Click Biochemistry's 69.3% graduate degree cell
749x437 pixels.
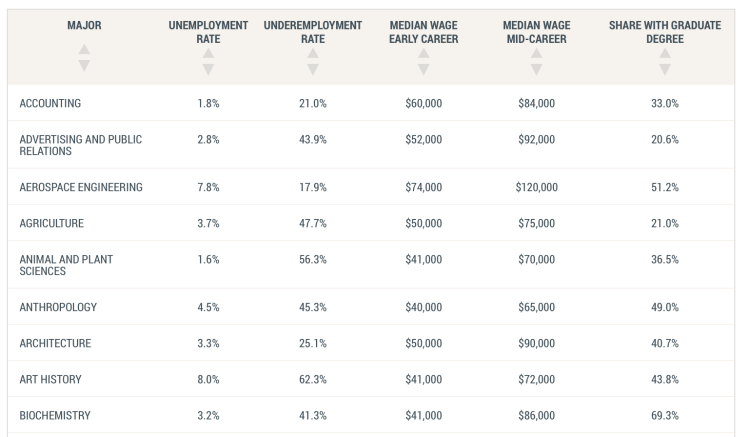665,415
